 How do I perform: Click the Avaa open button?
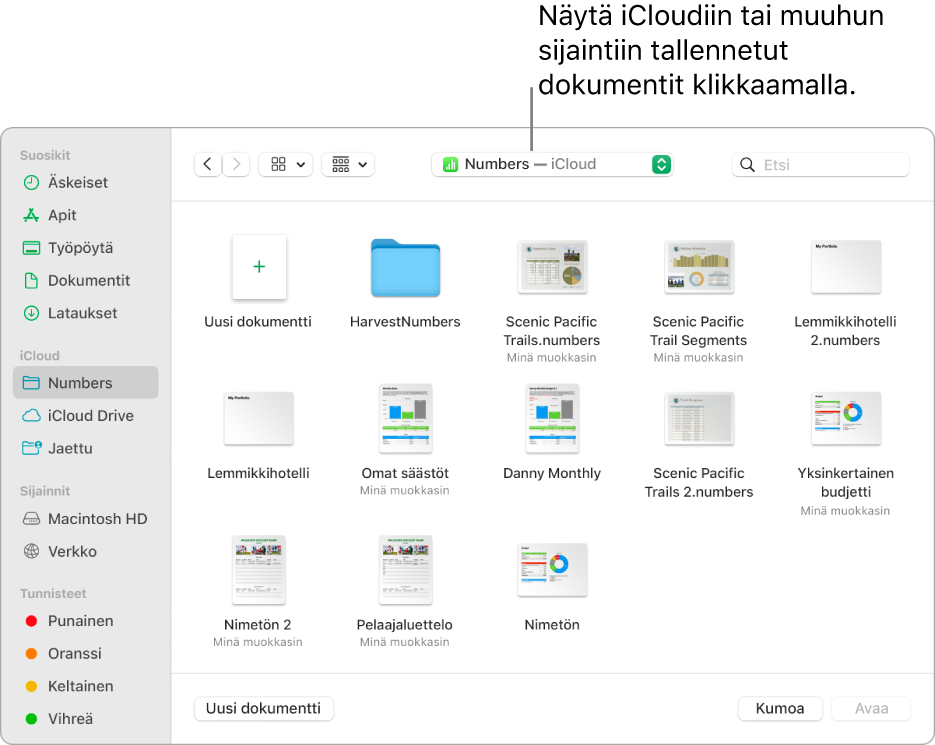(x=871, y=709)
